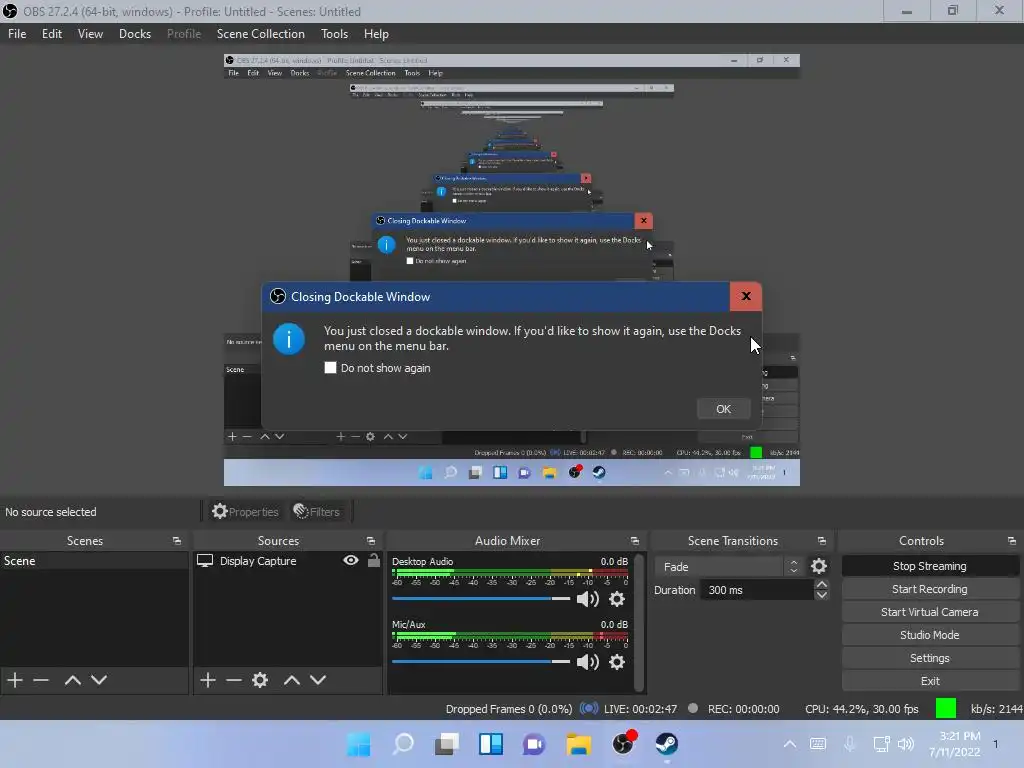Select the Scene item in Scenes list
This screenshot has width=1024, height=768.
tap(94, 560)
